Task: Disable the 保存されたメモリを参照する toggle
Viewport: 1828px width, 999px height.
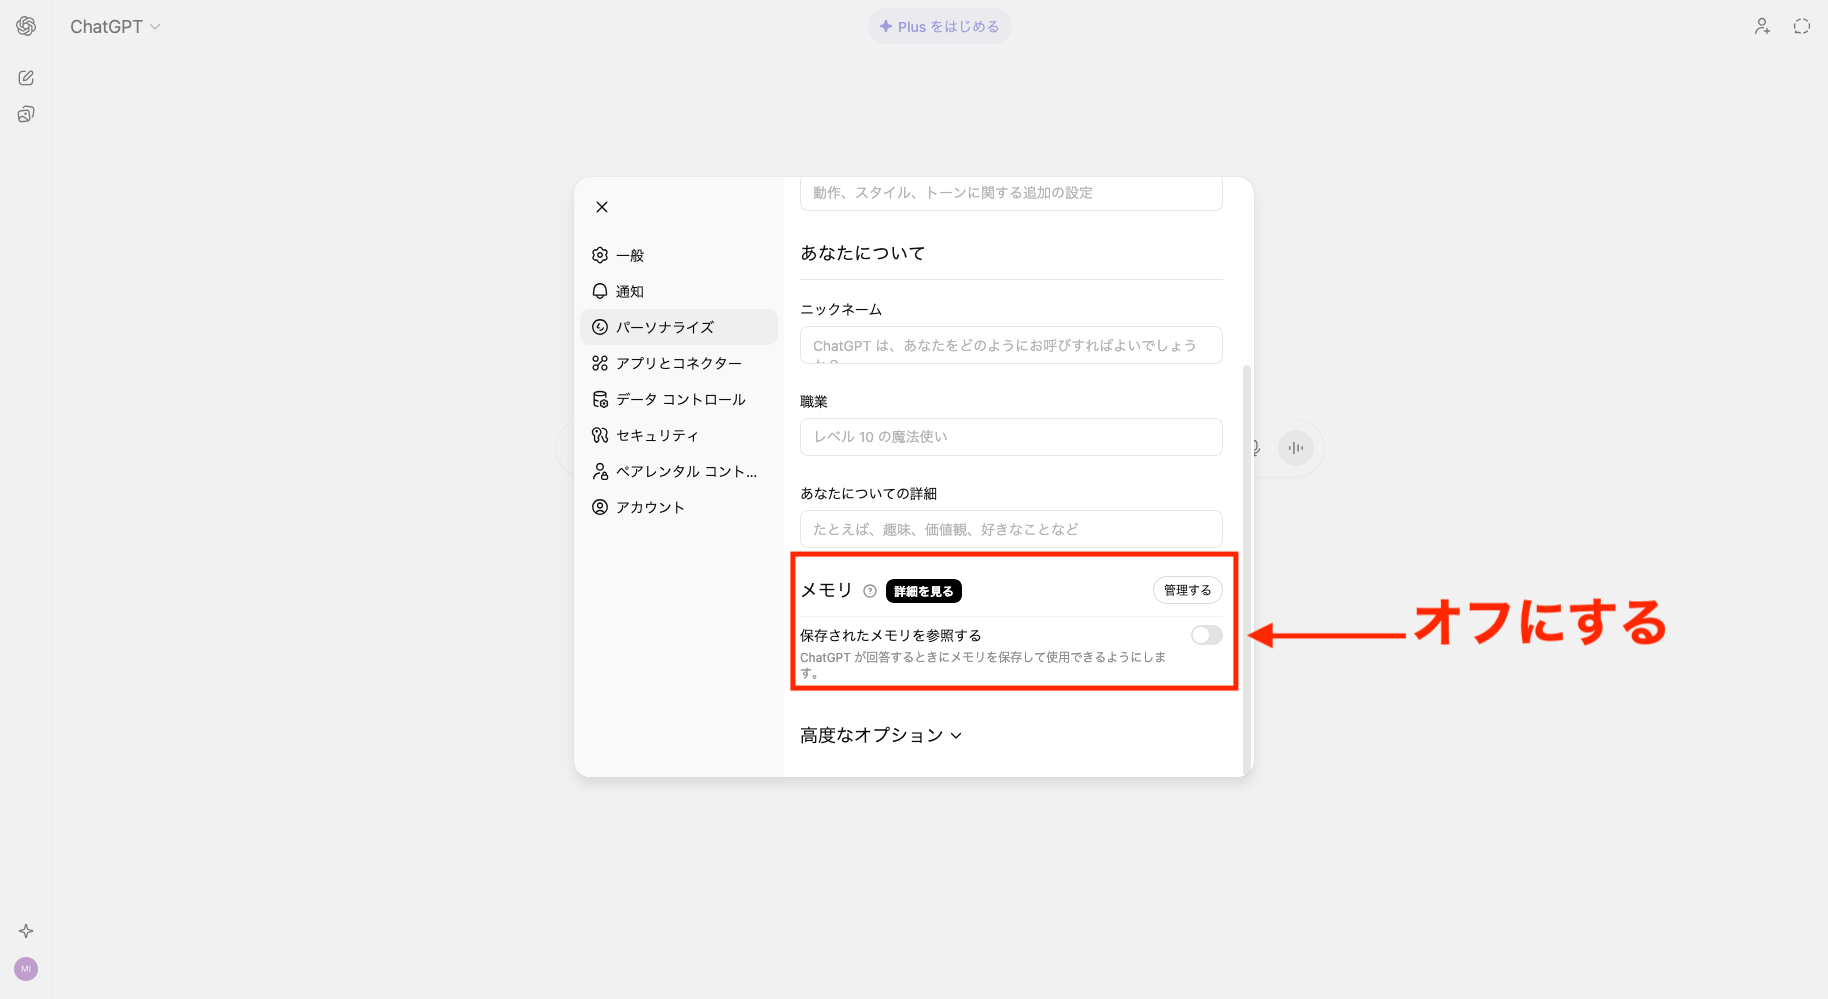Action: click(x=1206, y=635)
